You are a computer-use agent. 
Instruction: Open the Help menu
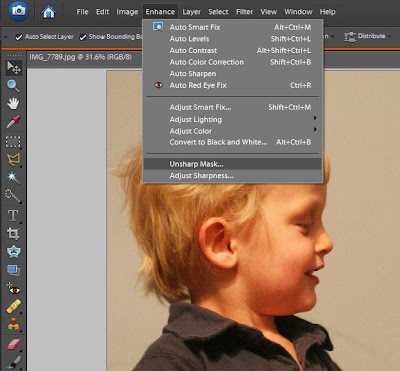click(328, 12)
